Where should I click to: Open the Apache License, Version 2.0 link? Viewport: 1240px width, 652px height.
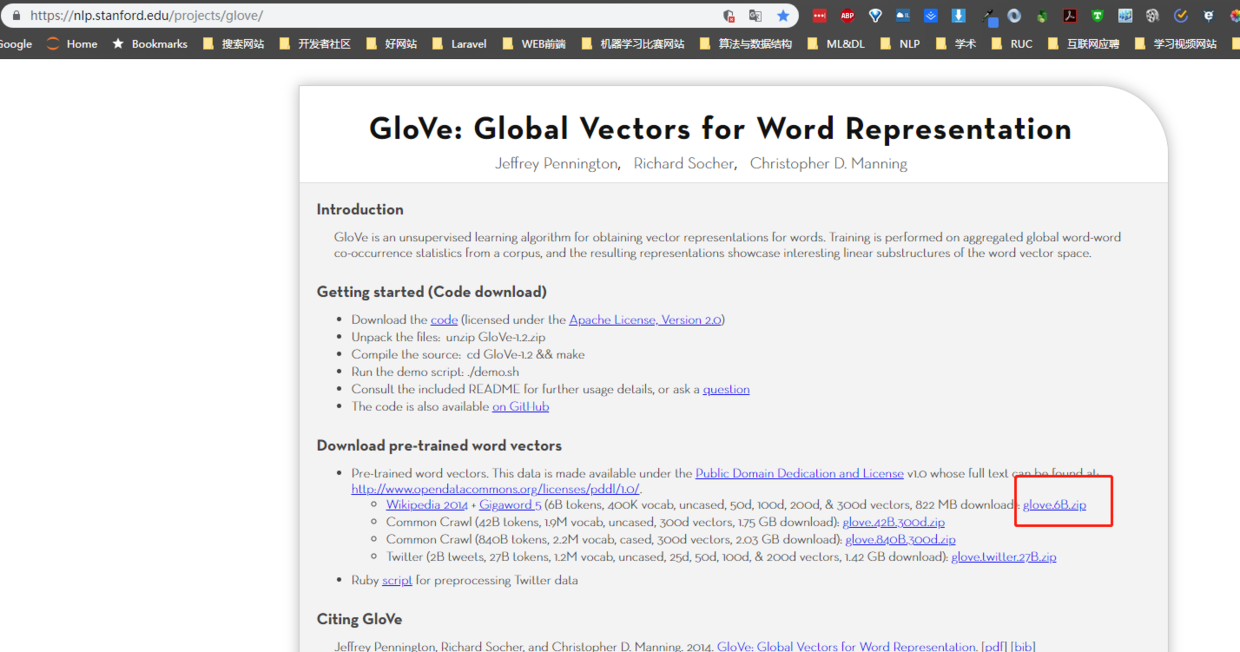click(x=645, y=320)
